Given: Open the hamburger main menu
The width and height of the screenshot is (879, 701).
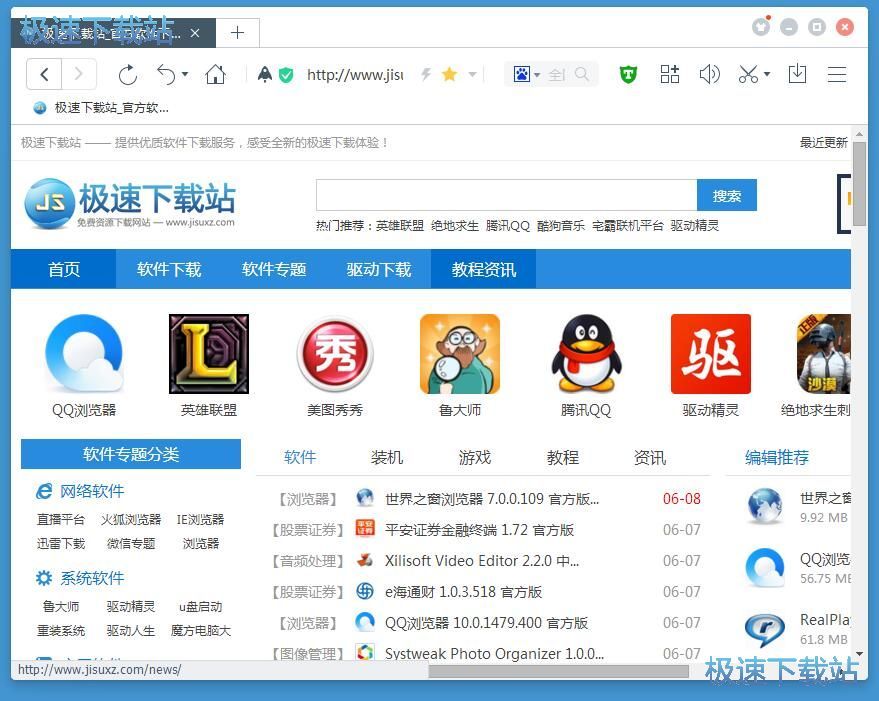Looking at the screenshot, I should (x=837, y=74).
